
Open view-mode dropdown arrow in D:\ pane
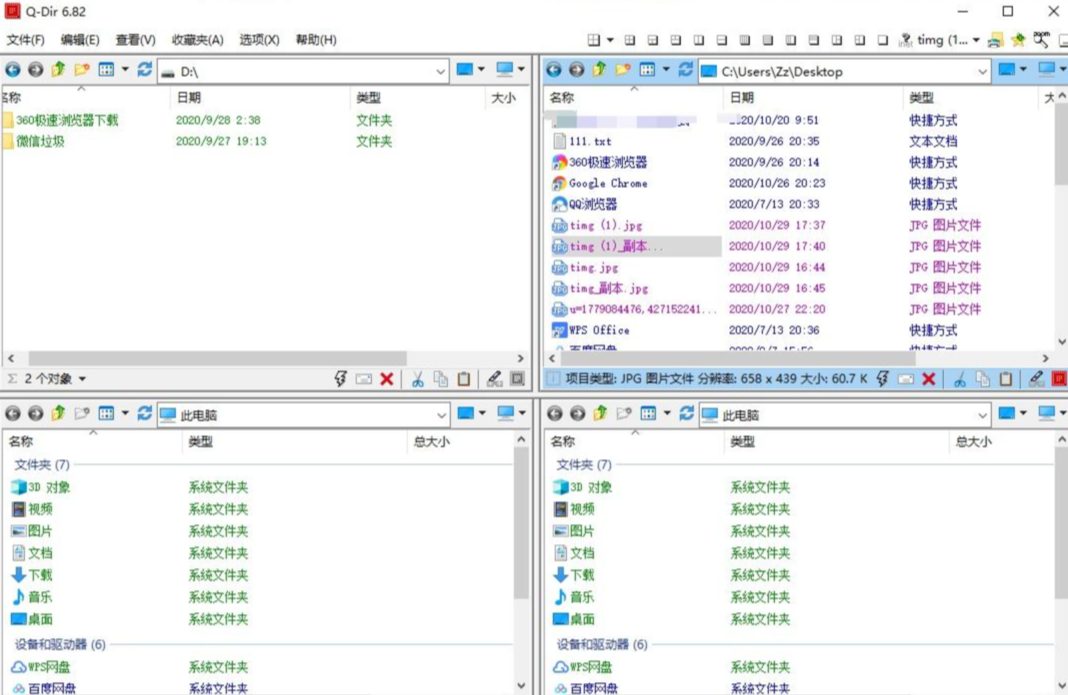(125, 70)
